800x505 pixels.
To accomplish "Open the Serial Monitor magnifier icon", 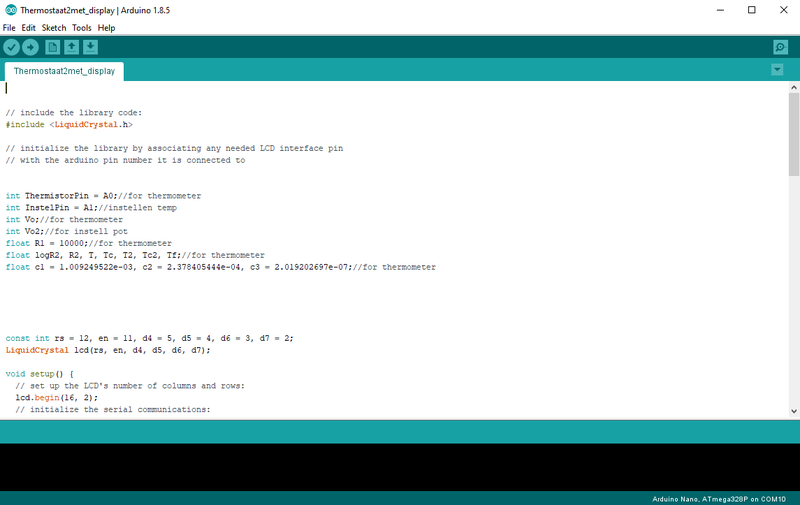I will 780,47.
